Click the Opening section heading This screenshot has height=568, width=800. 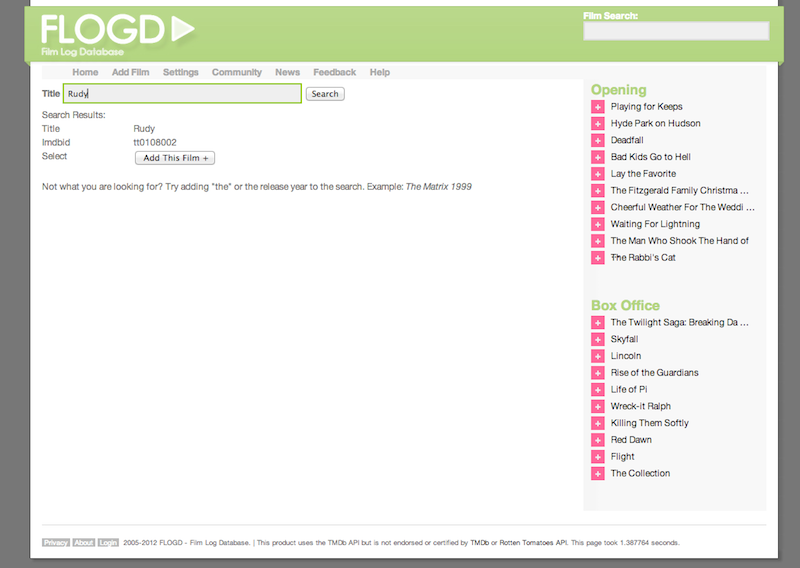[618, 90]
